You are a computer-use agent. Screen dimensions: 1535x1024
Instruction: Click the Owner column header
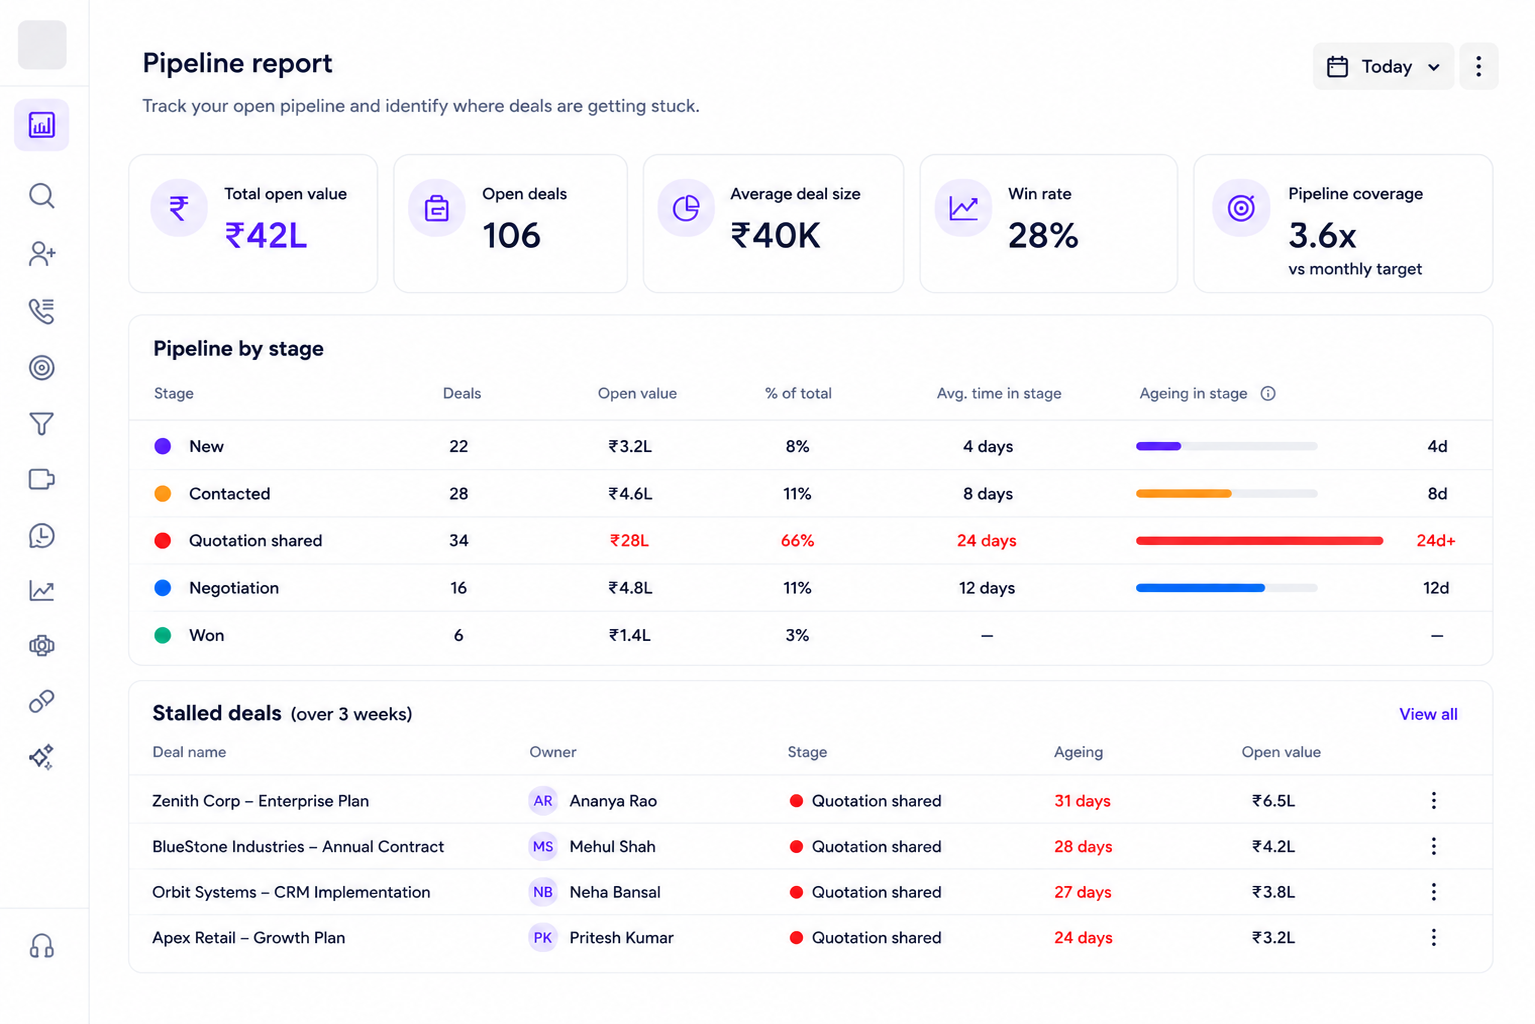tap(553, 752)
